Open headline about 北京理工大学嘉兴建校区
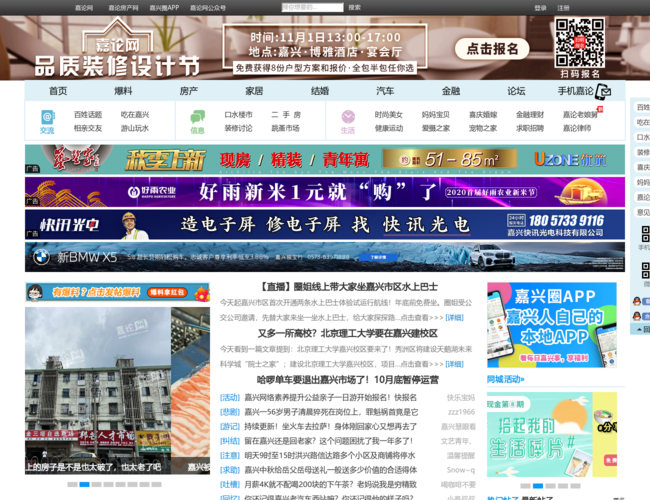The width and height of the screenshot is (650, 500). point(348,334)
